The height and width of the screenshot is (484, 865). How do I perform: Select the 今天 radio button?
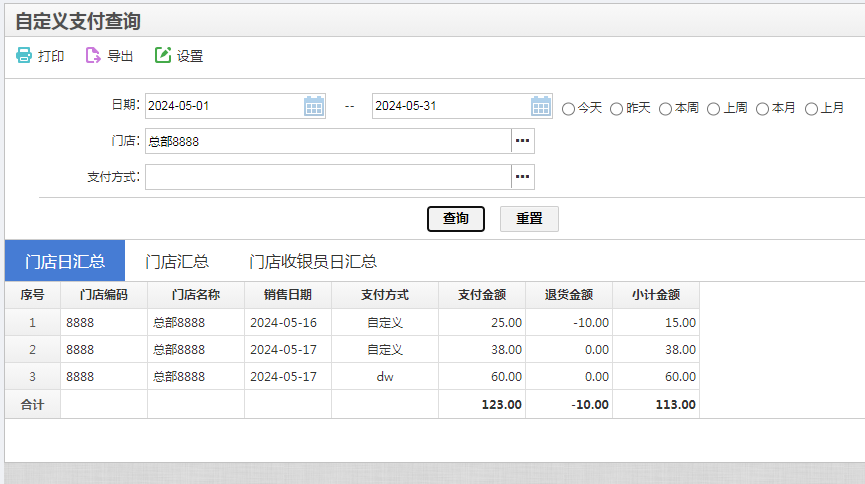click(568, 109)
